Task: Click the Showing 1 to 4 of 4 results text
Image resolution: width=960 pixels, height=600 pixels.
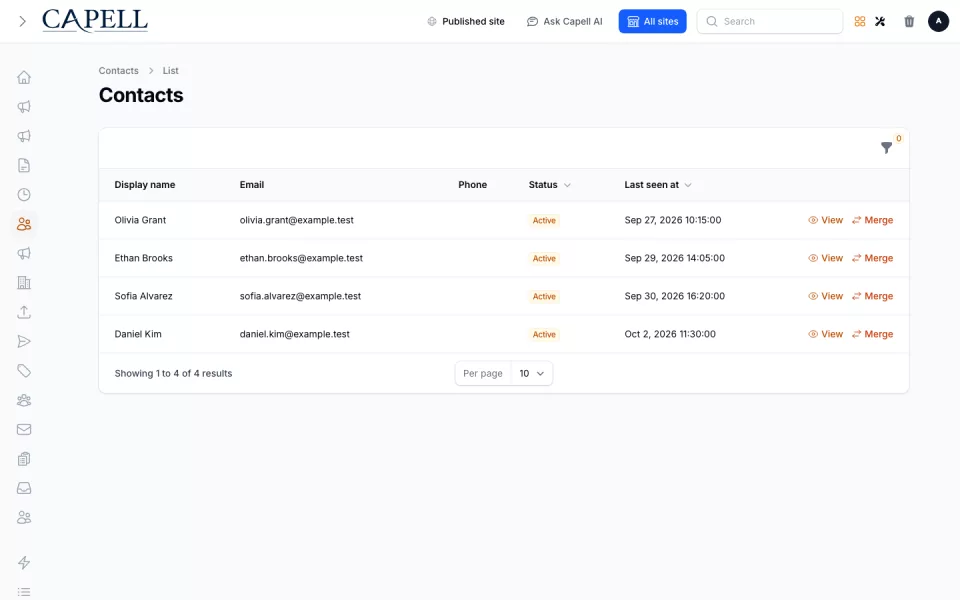Action: tap(173, 373)
